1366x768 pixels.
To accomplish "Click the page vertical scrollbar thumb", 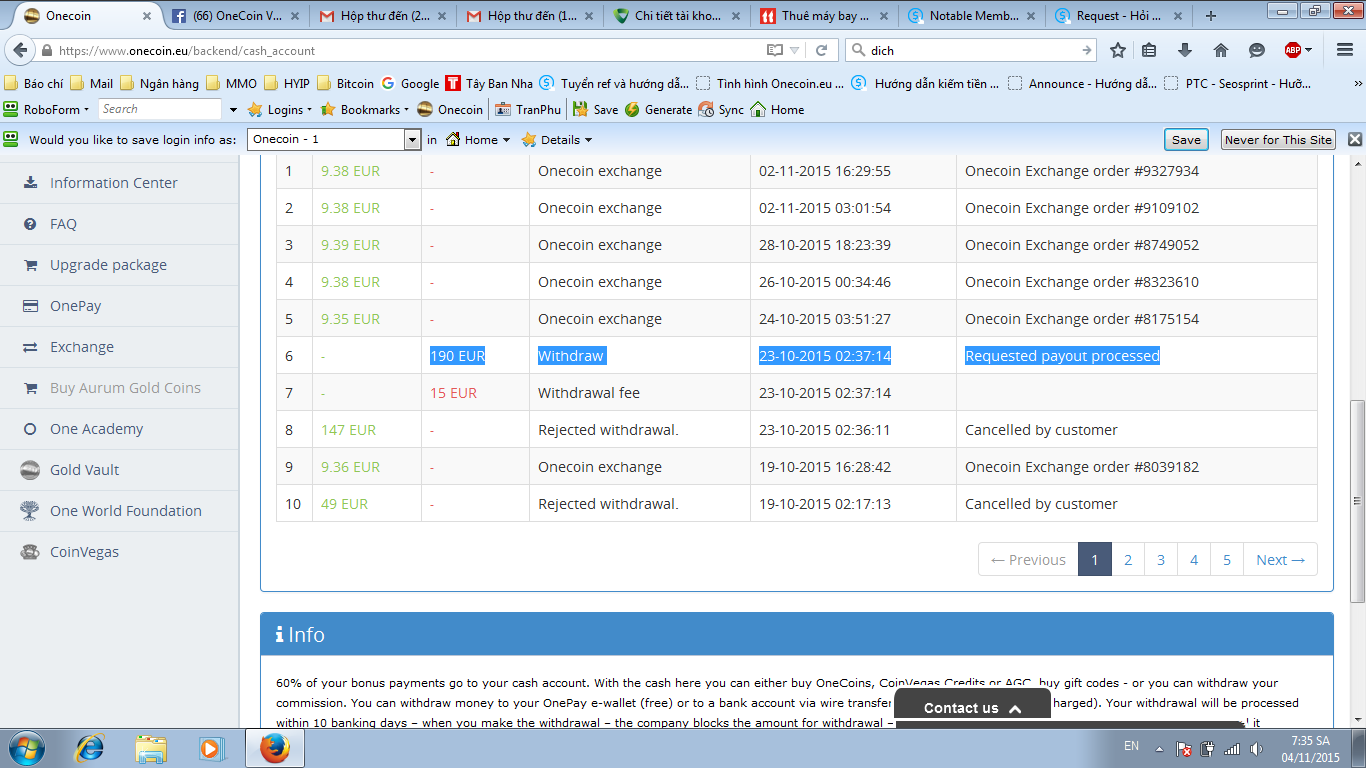I will [1357, 502].
